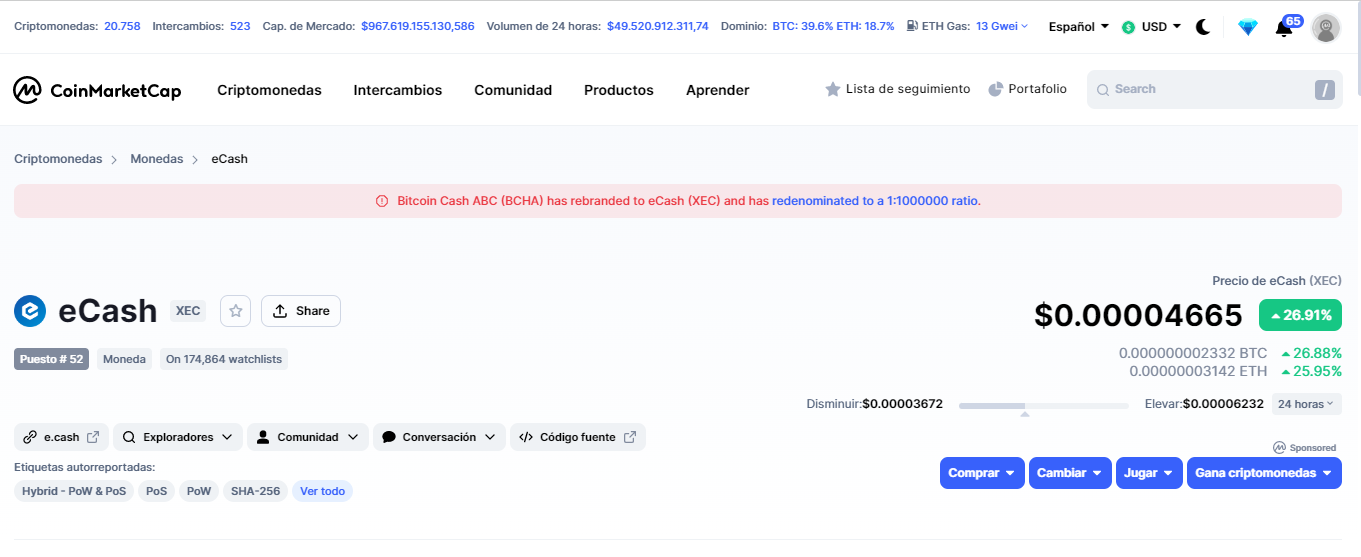Click dominance BTC: 39.6% ETH: 18.7%
The width and height of the screenshot is (1361, 557).
[833, 26]
